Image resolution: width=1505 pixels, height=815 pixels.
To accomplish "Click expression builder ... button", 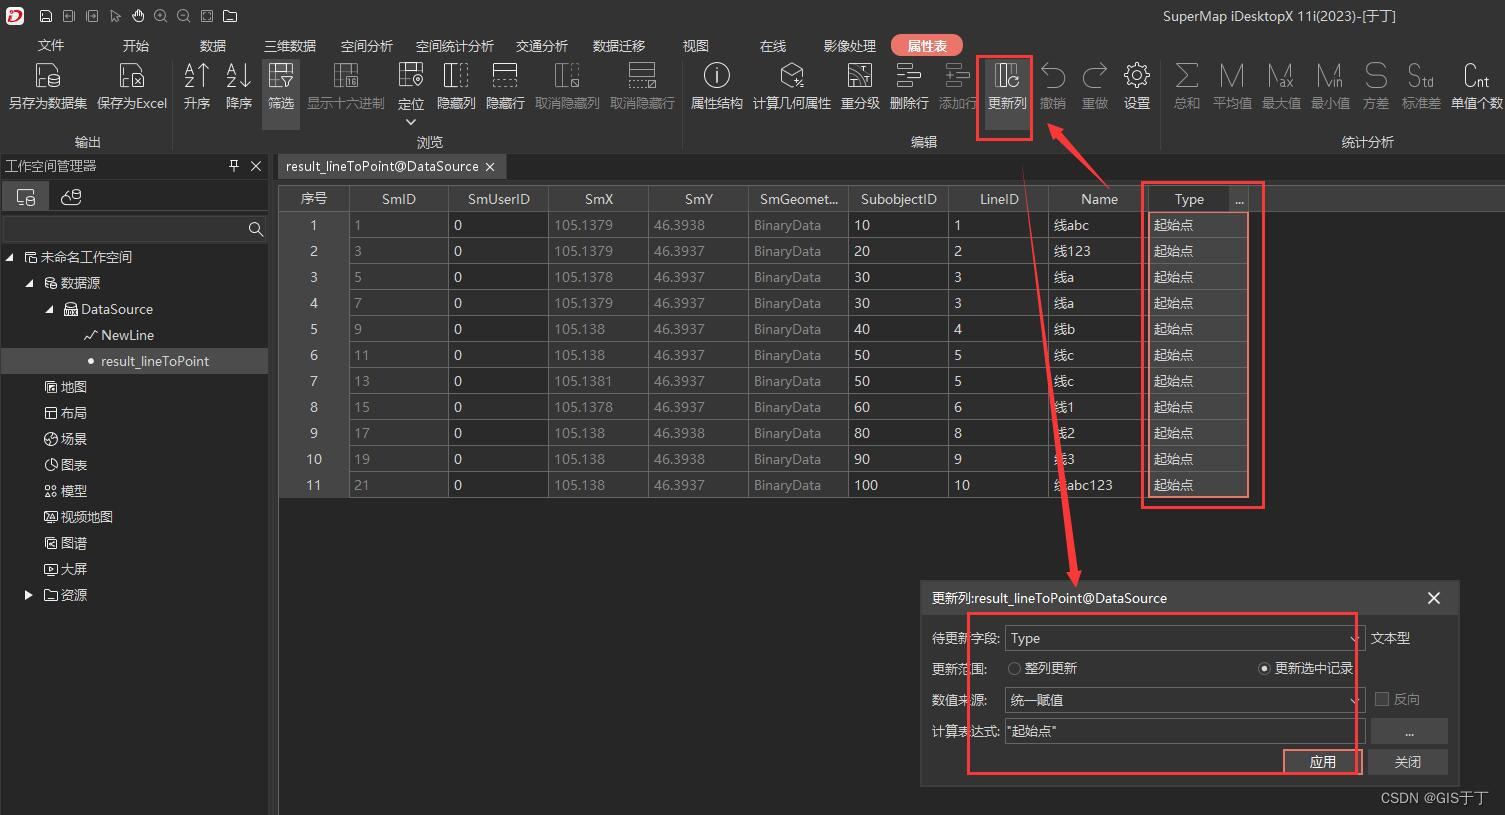I will (x=1409, y=731).
